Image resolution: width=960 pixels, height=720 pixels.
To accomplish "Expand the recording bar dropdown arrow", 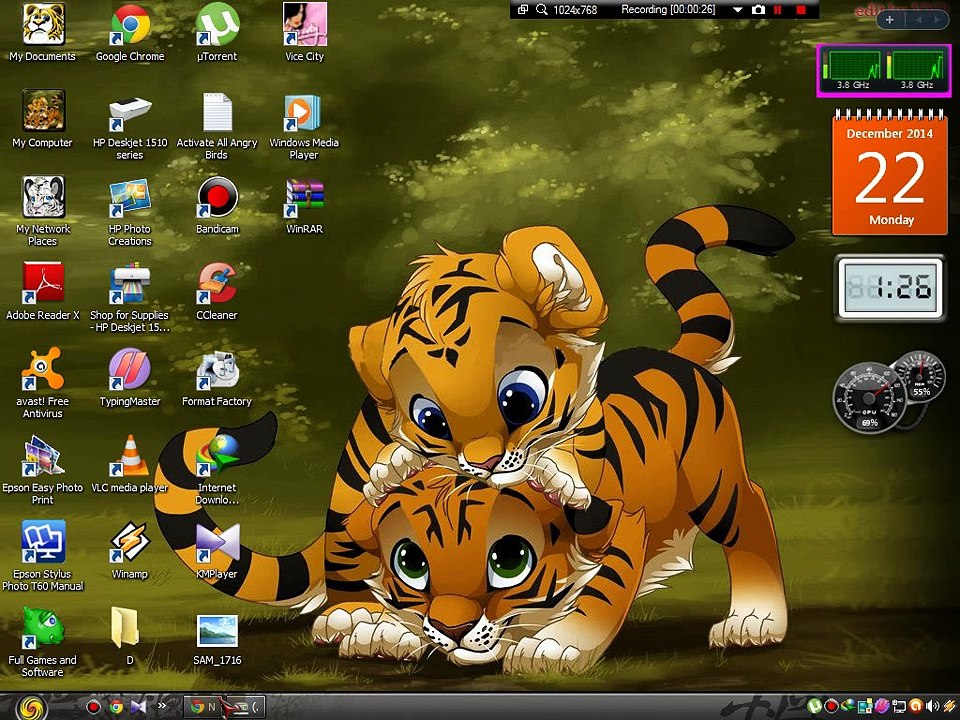I will [x=737, y=10].
